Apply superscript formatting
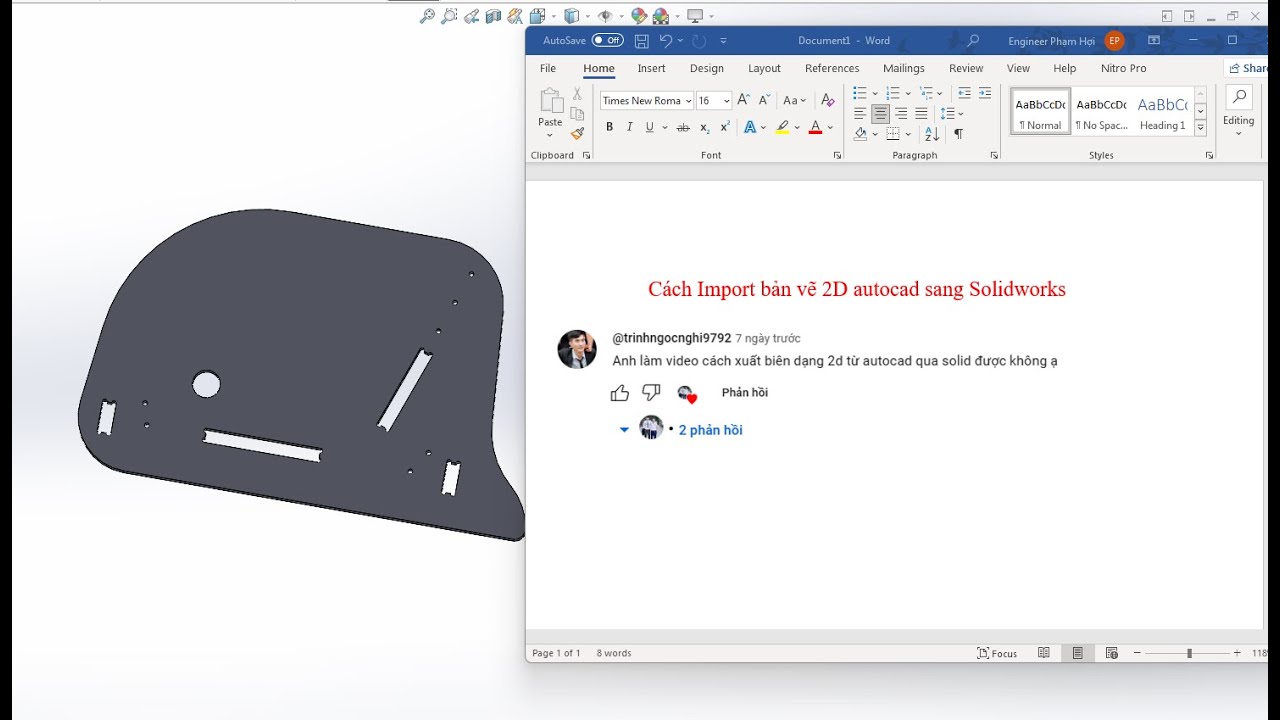The image size is (1280, 720). point(725,127)
